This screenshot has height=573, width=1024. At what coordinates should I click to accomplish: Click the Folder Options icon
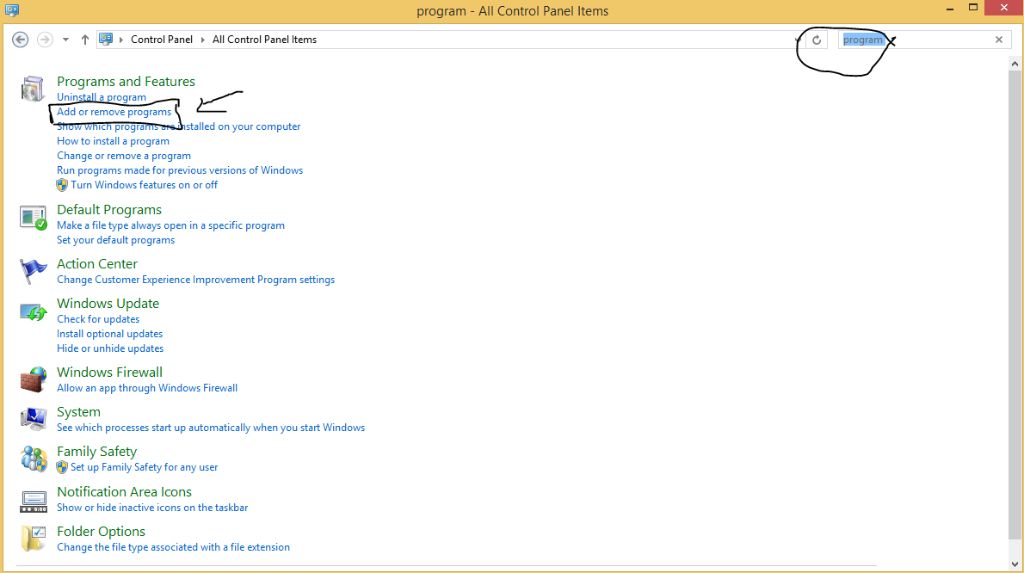(x=33, y=538)
